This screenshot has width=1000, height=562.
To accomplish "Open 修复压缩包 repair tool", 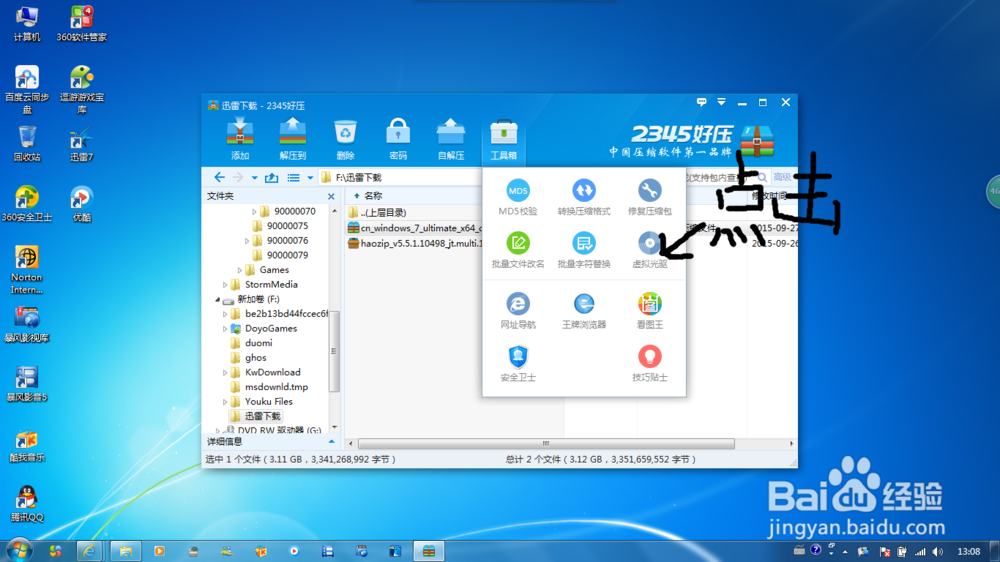I will point(649,197).
